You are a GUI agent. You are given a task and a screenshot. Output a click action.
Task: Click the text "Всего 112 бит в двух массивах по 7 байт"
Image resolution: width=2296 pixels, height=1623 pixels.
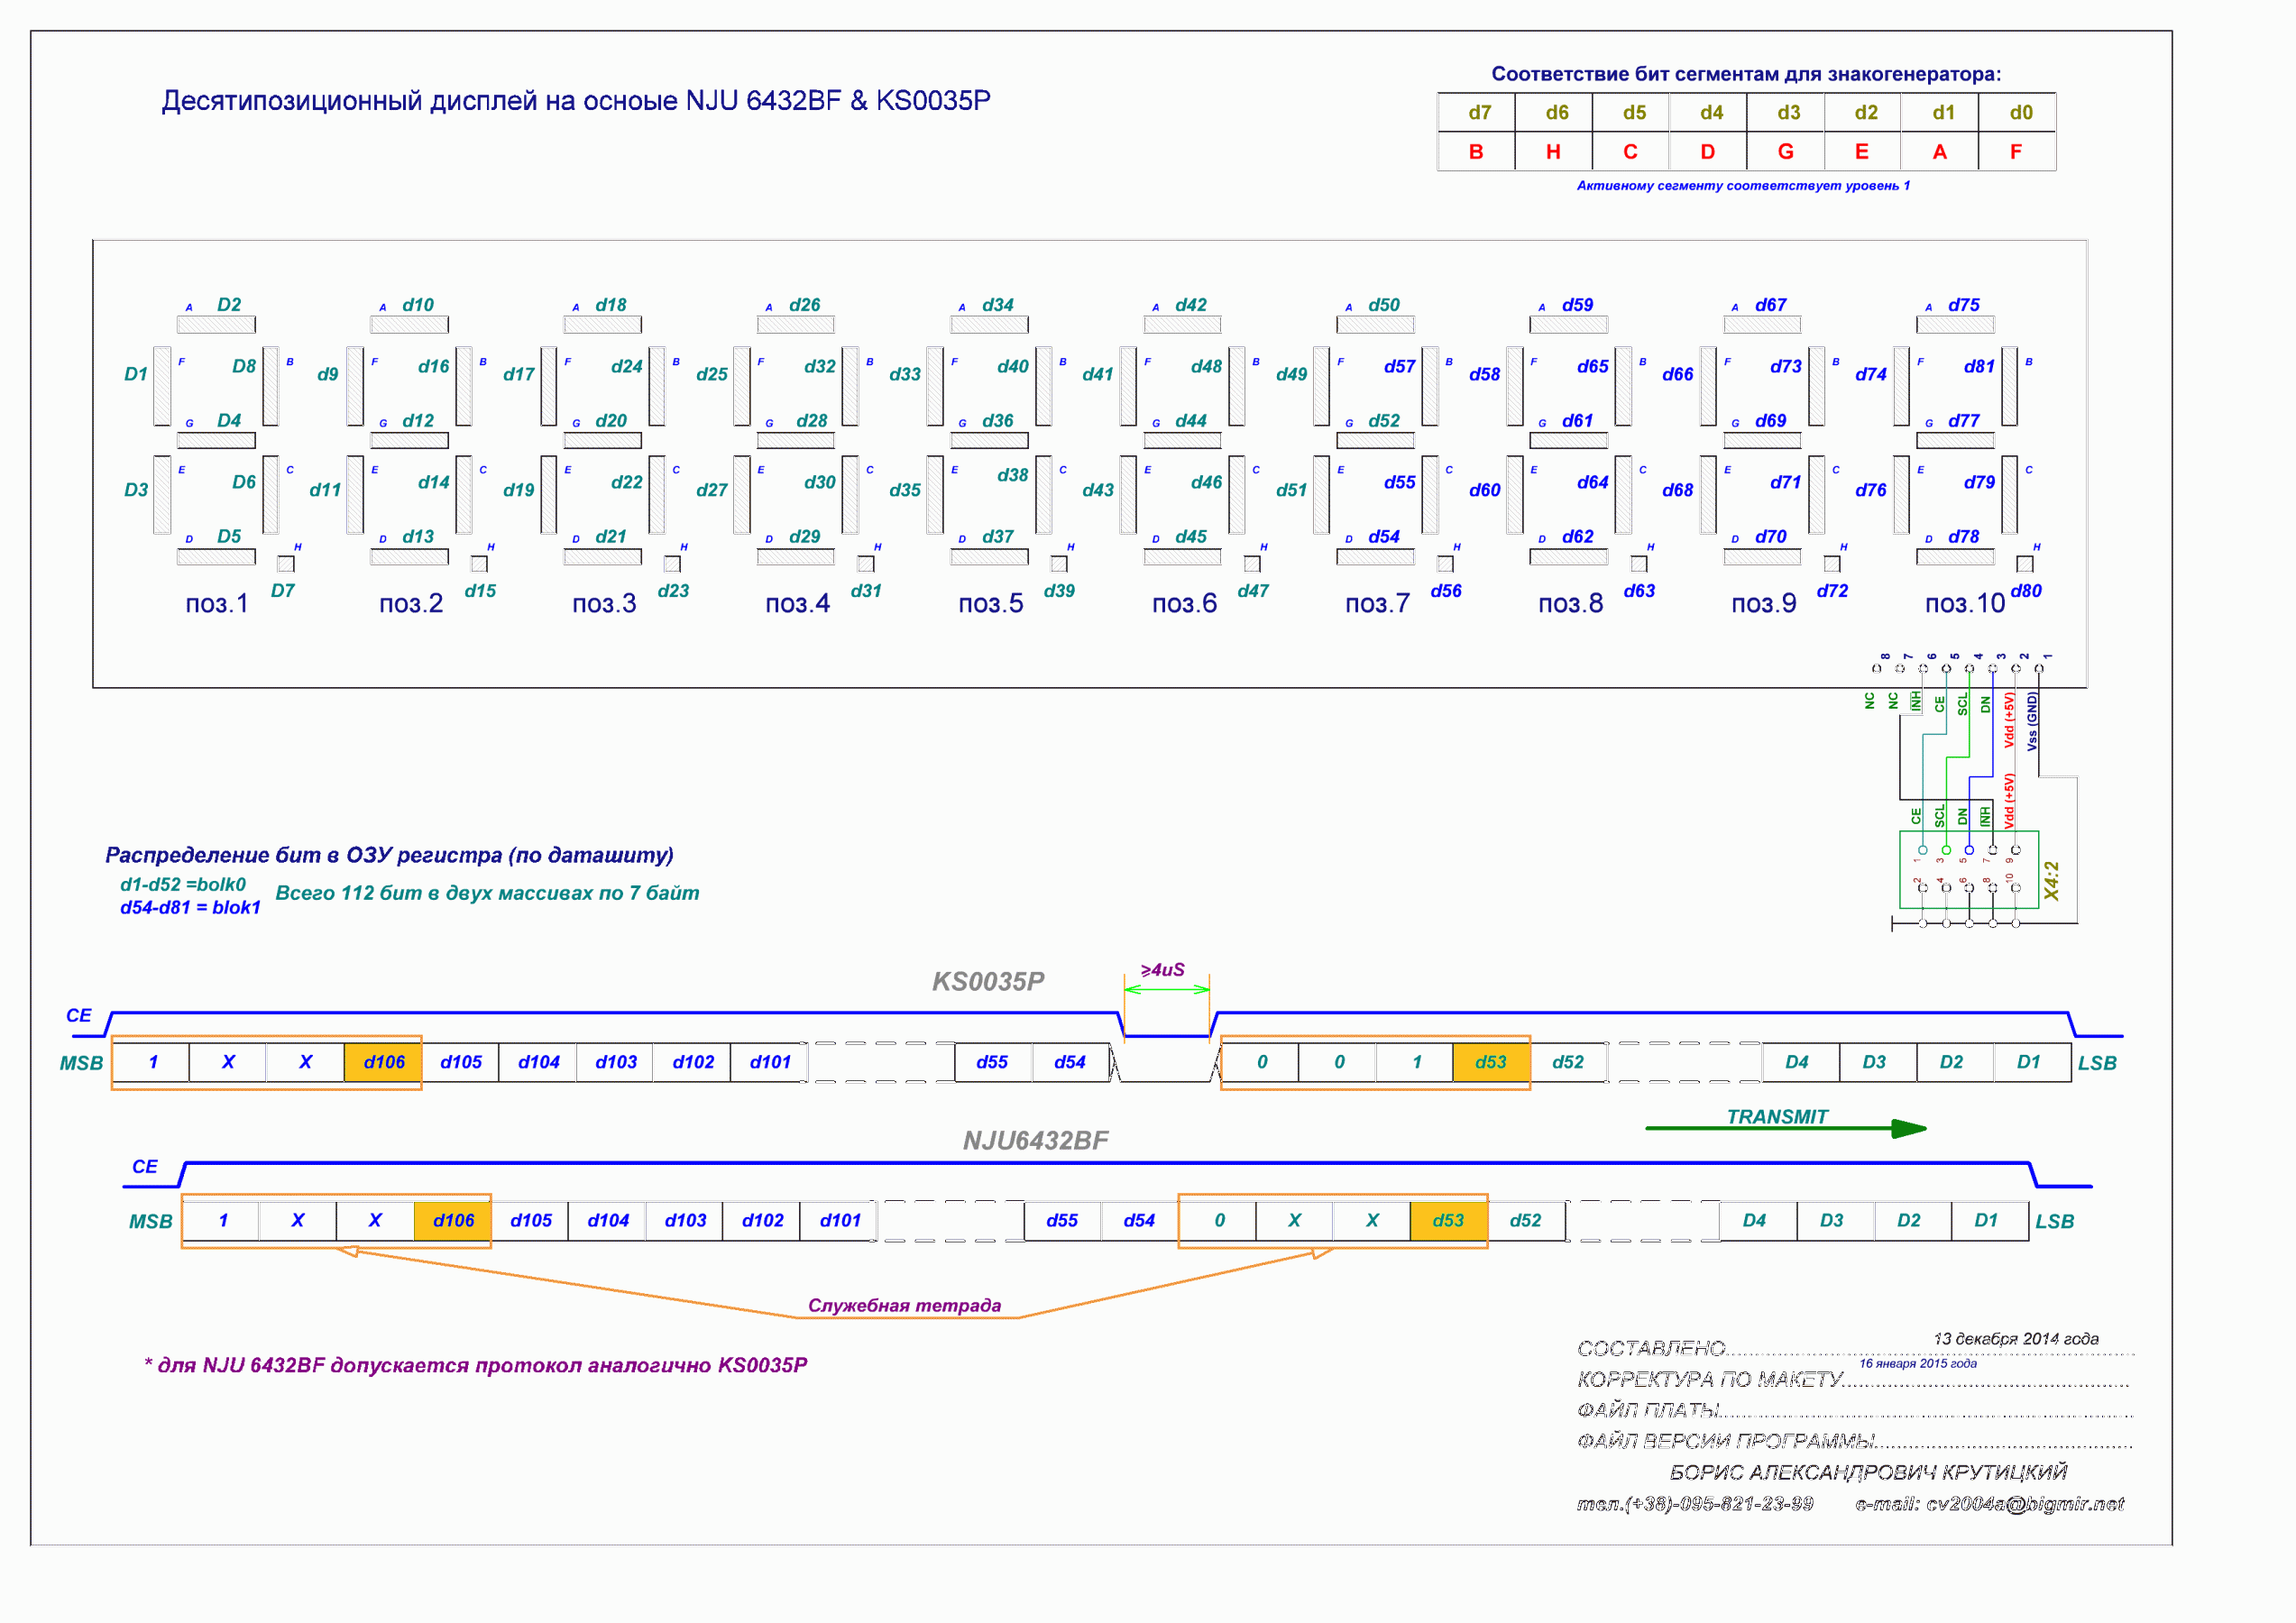click(487, 893)
